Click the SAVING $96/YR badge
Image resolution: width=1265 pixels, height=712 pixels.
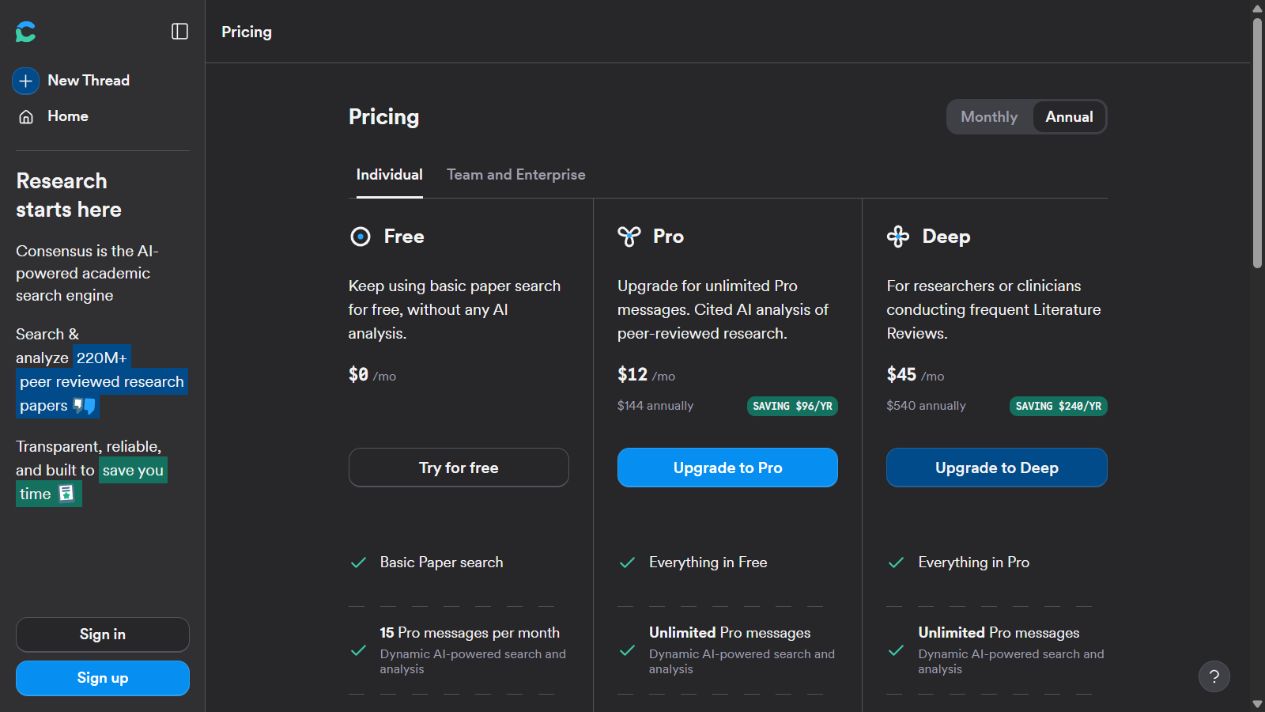pyautogui.click(x=792, y=406)
